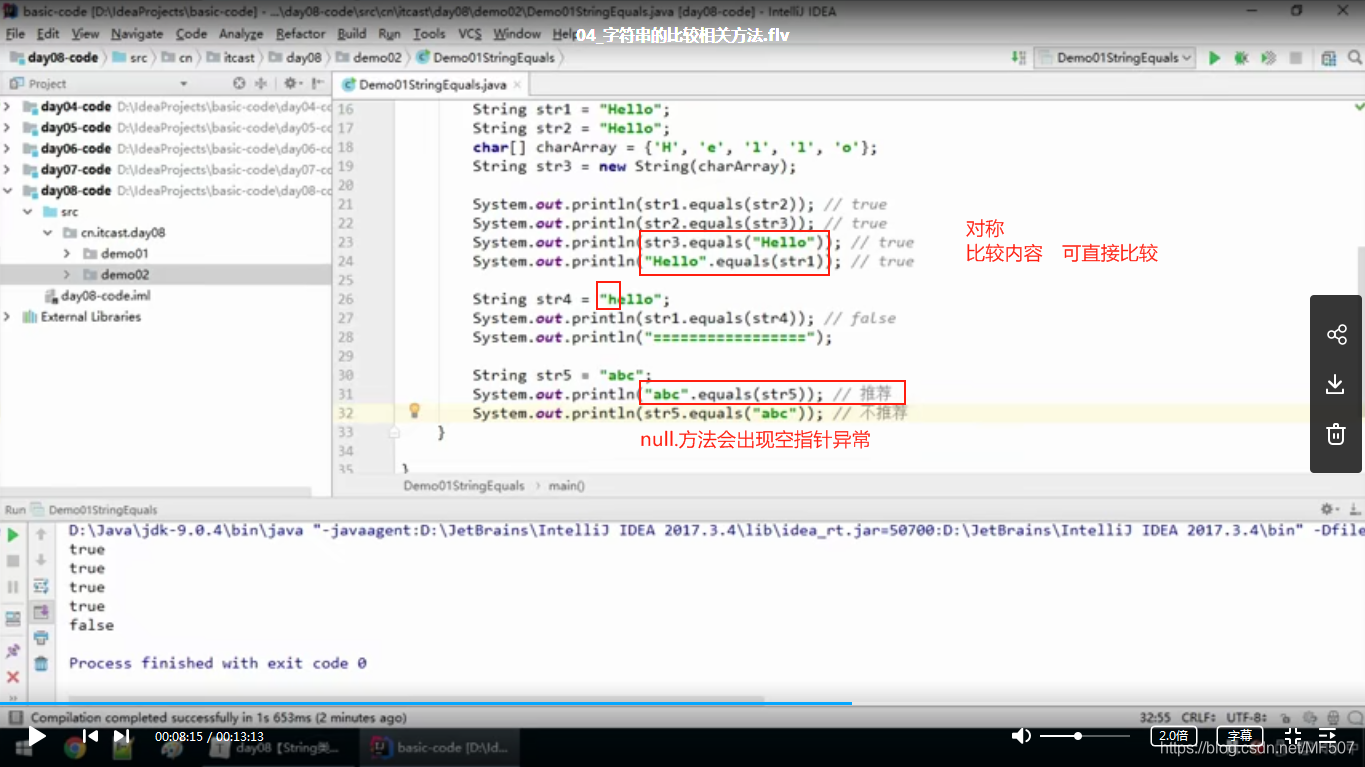Close the Demo01StringEquals.java tab
Viewport: 1365px width, 767px height.
[x=518, y=85]
